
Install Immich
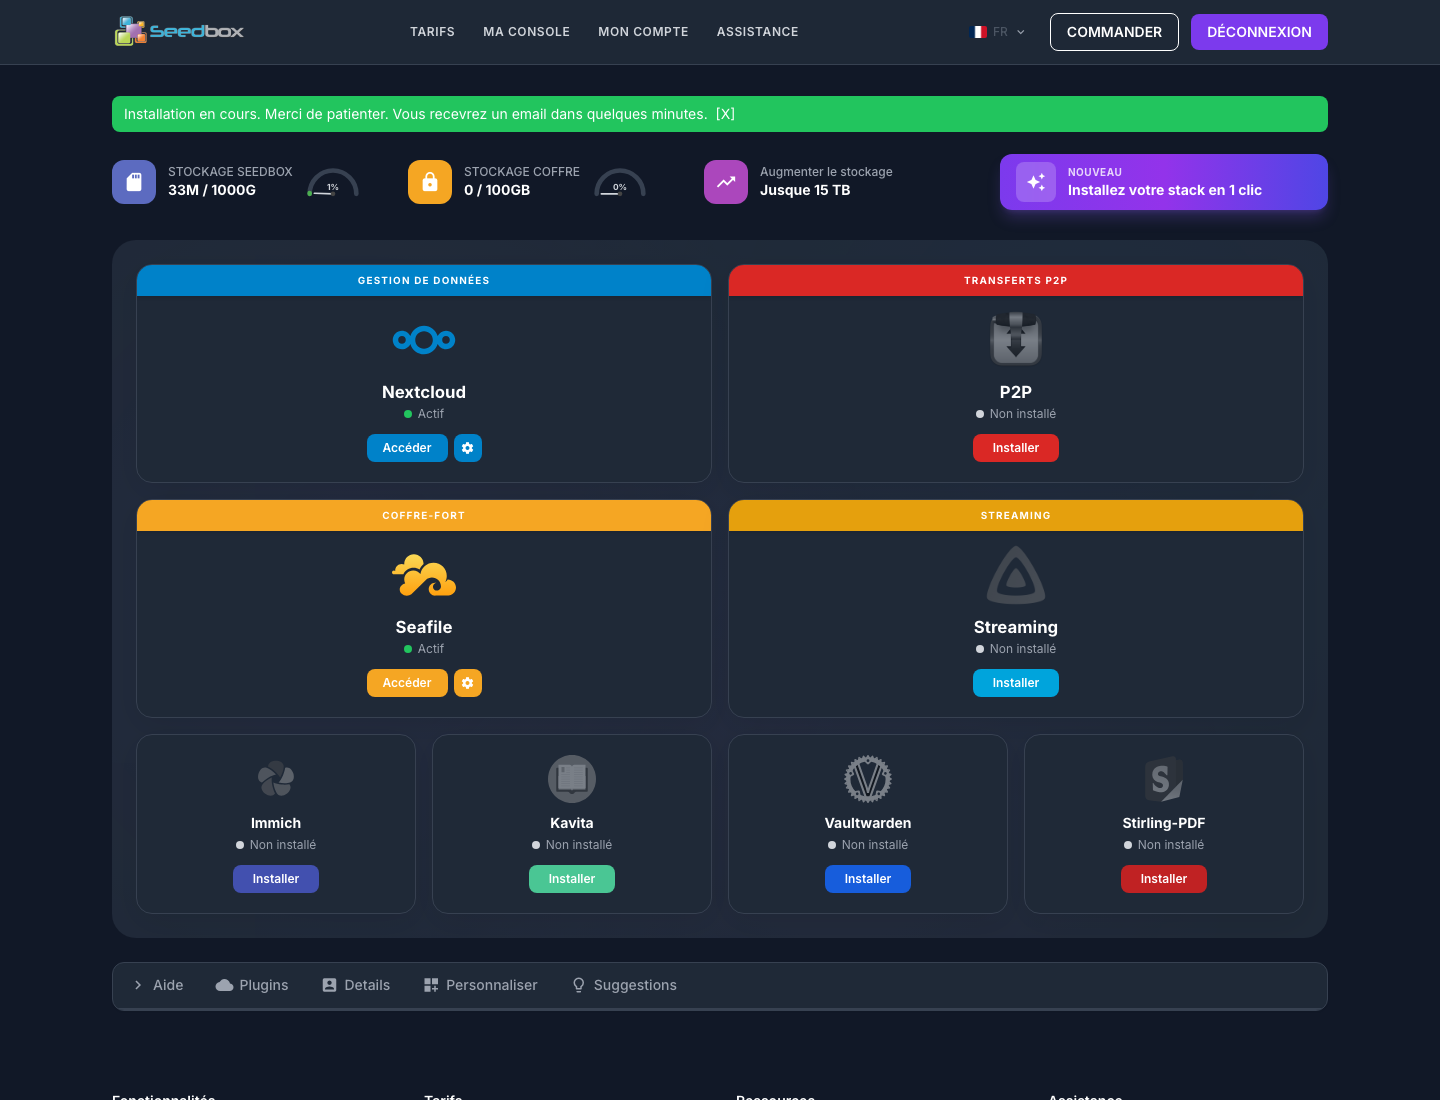point(276,879)
